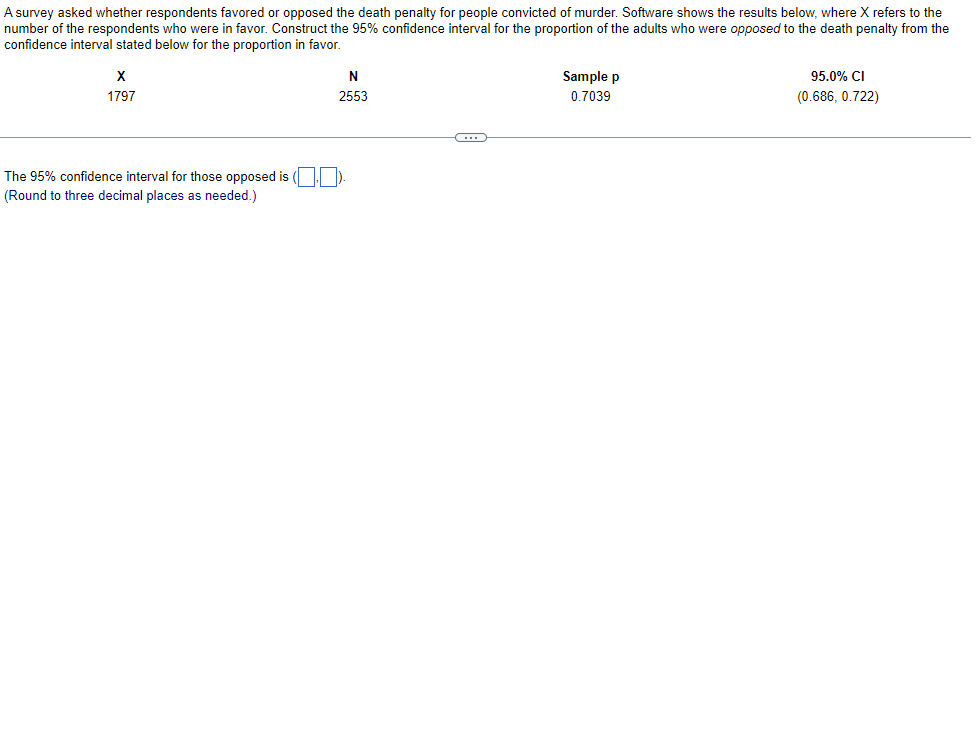Screen dimensions: 977x731
Task: Click the closing parenthesis after the answer boxes
Action: coord(340,177)
